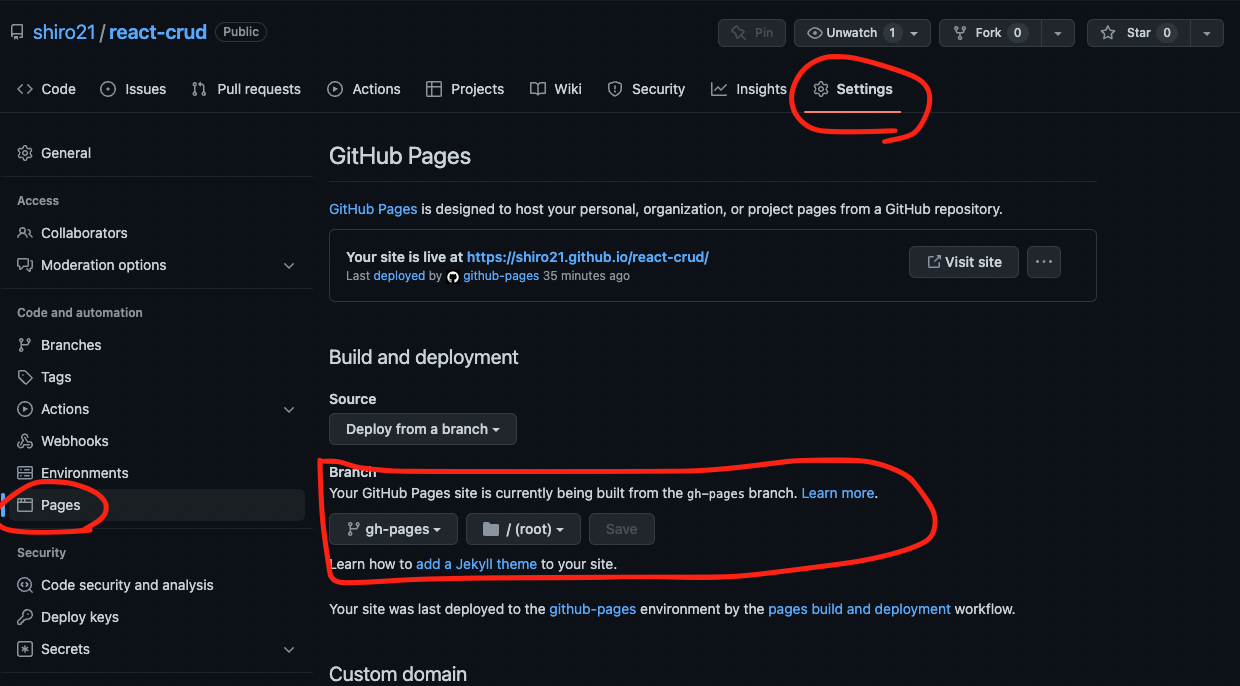The height and width of the screenshot is (686, 1240).
Task: Open the Pull requests tab
Action: (x=246, y=89)
